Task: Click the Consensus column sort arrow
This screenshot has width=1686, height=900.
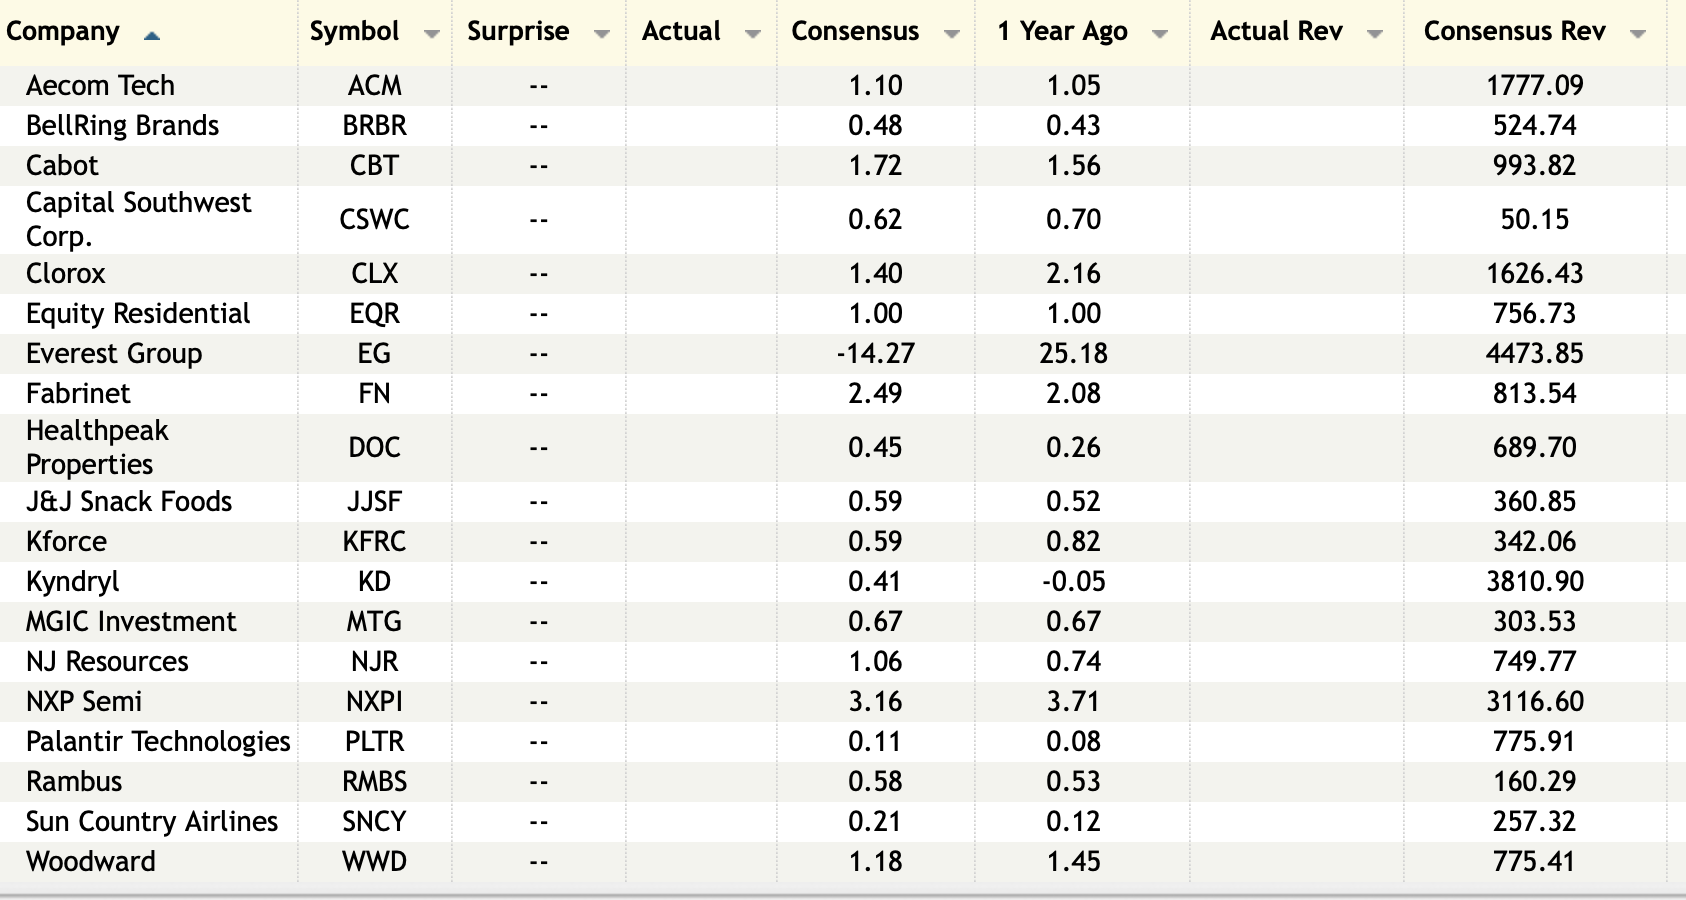Action: tap(951, 34)
